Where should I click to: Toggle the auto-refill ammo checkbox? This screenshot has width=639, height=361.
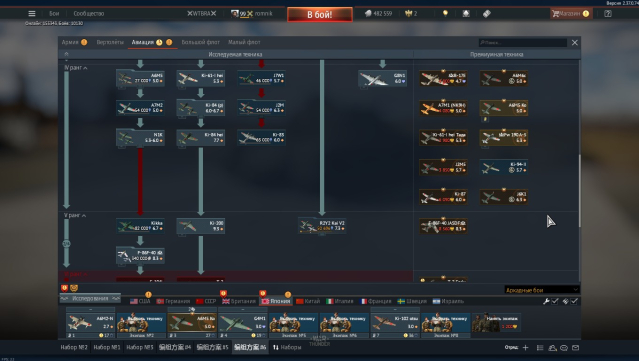click(x=574, y=301)
